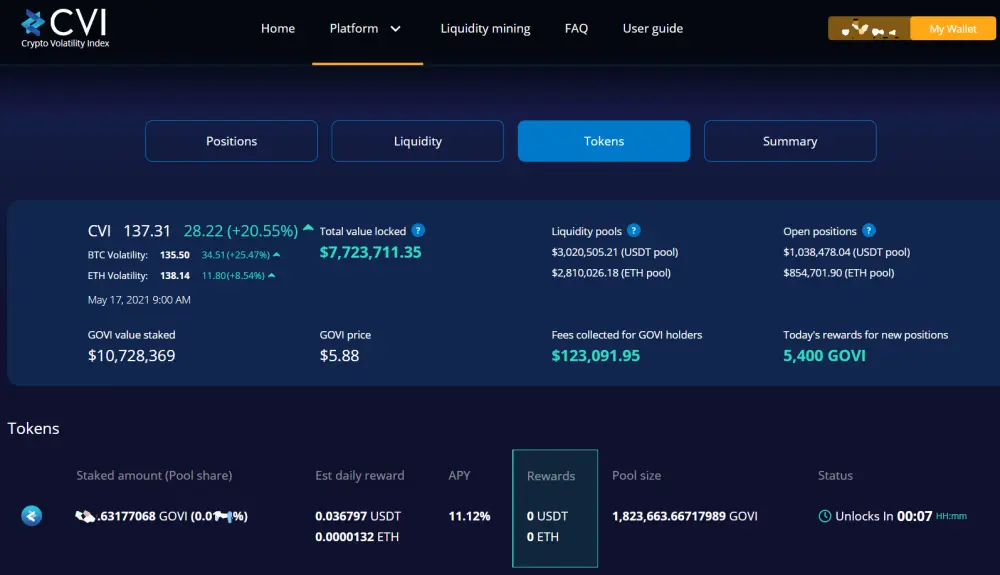The image size is (1000, 575).
Task: Click the Est daily reward column header
Action: coord(360,476)
